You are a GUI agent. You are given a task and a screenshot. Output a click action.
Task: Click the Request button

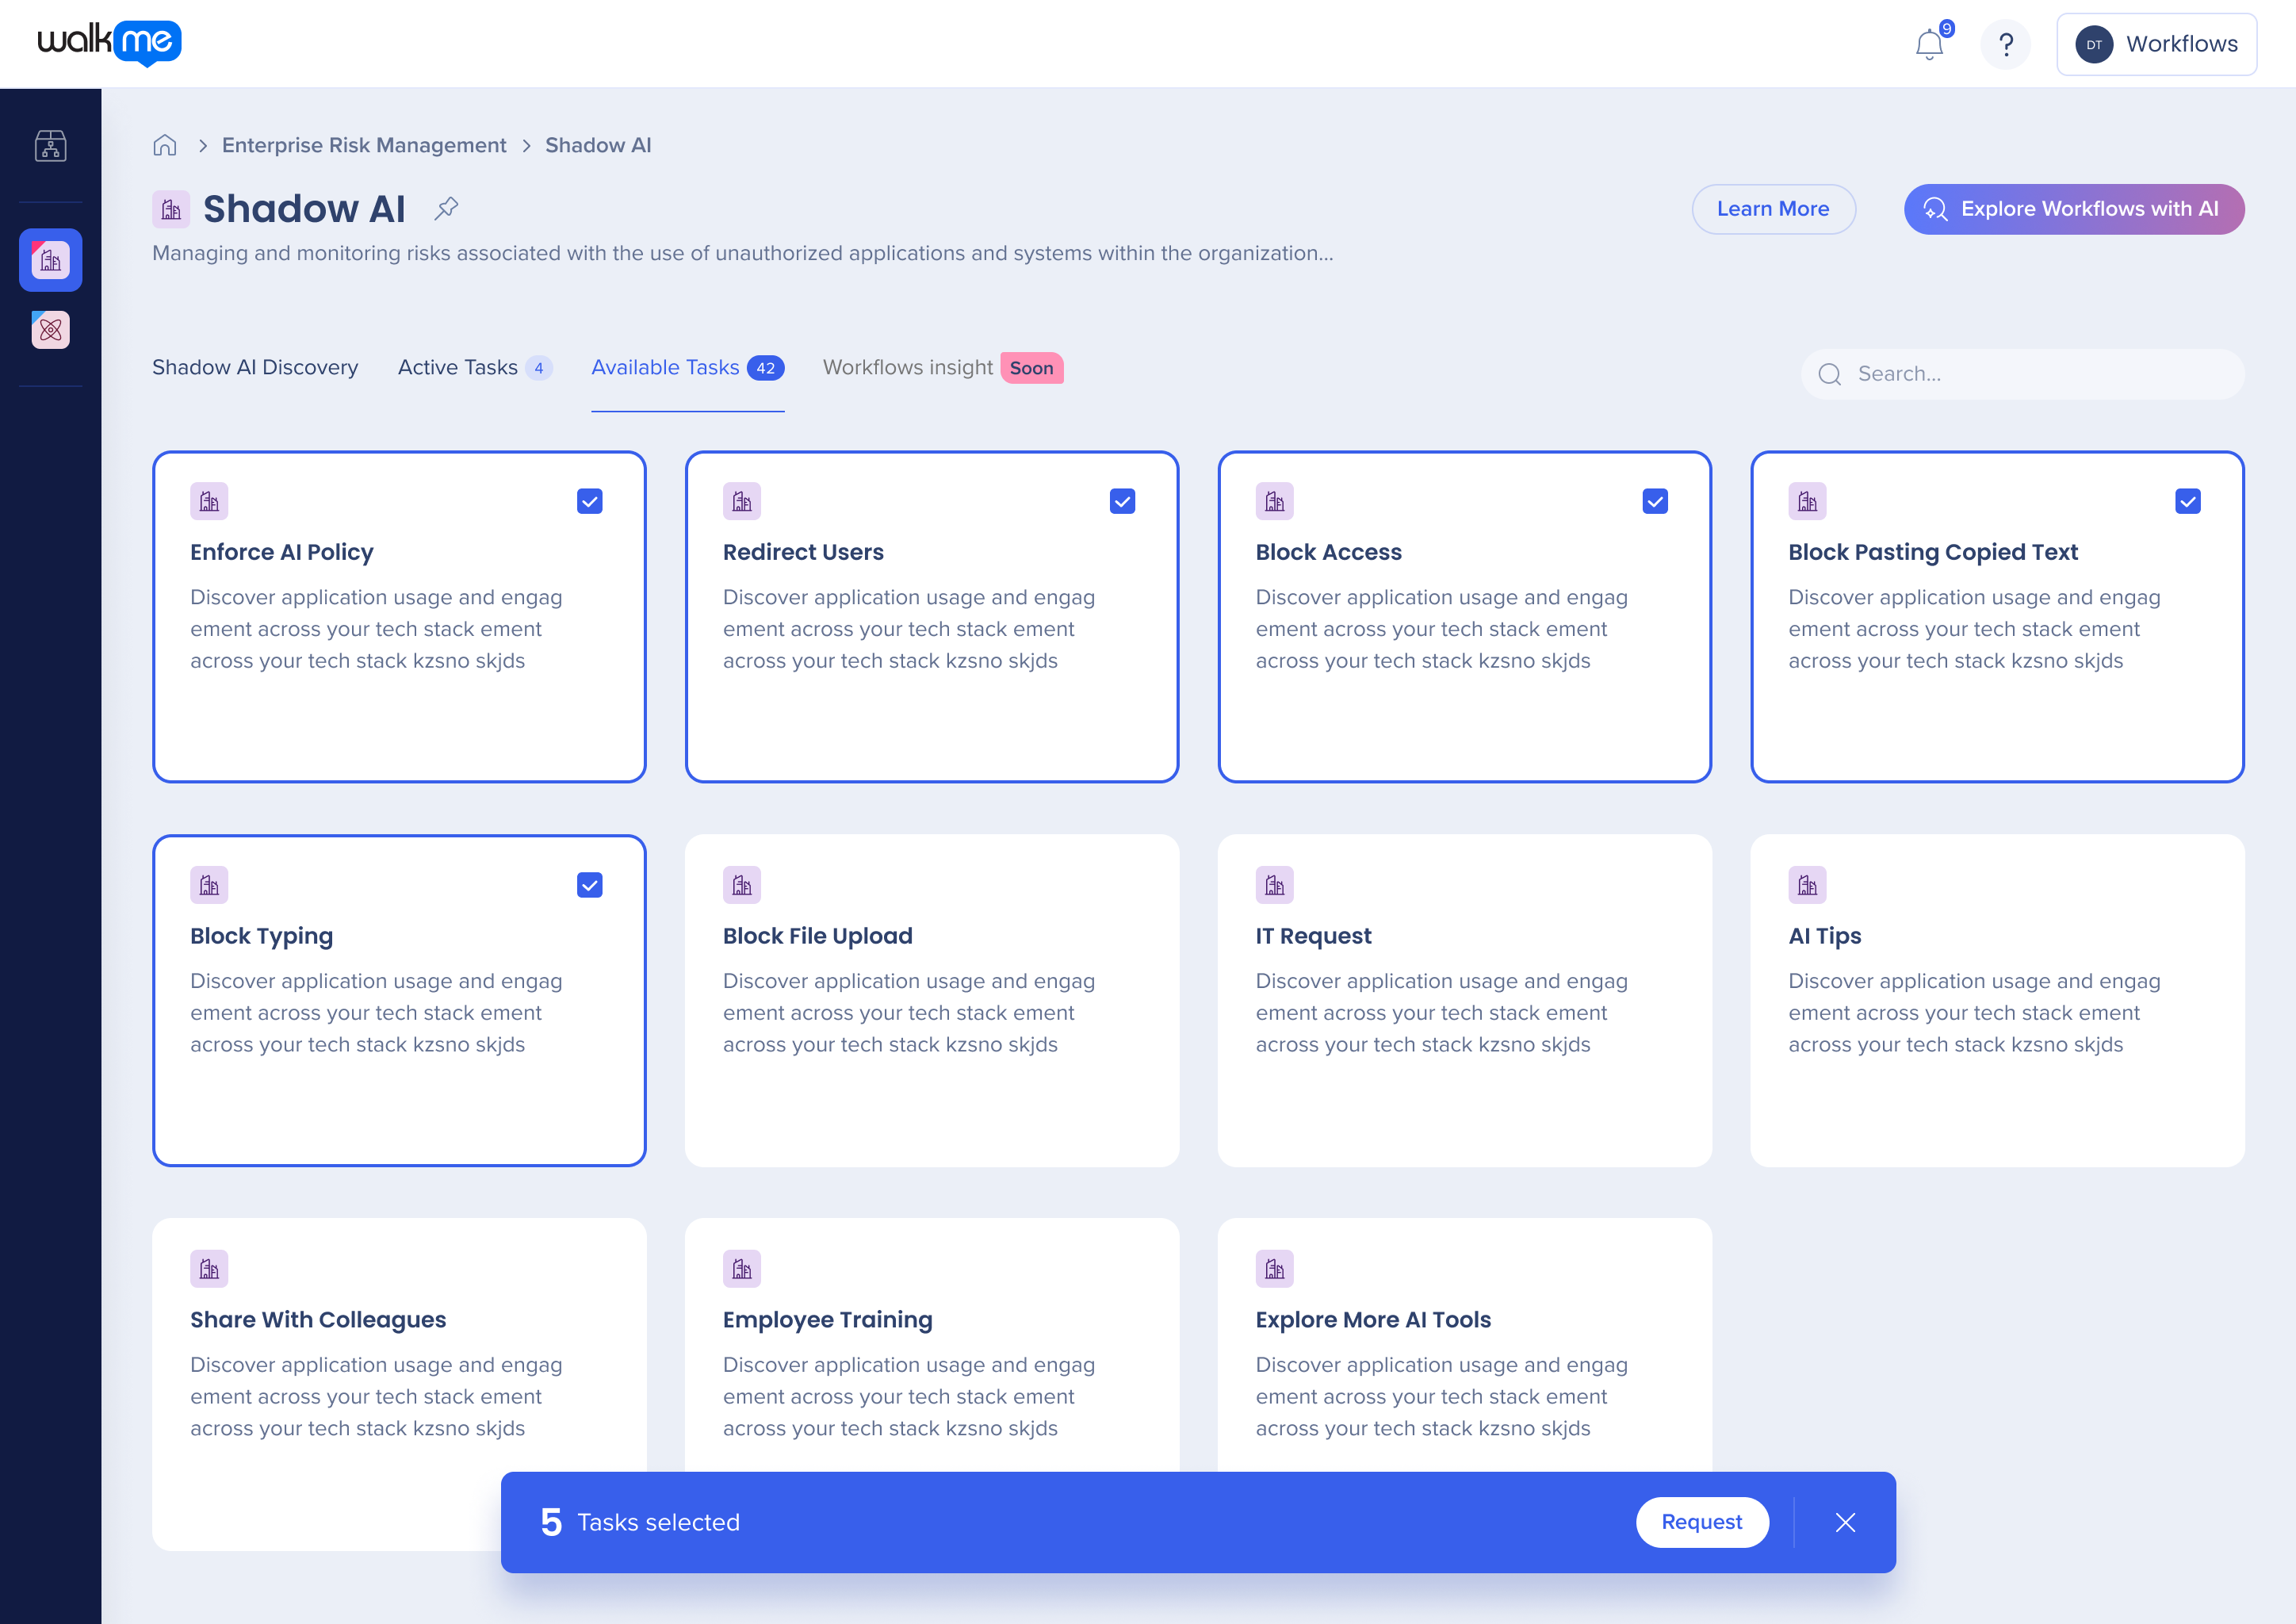click(x=1702, y=1522)
